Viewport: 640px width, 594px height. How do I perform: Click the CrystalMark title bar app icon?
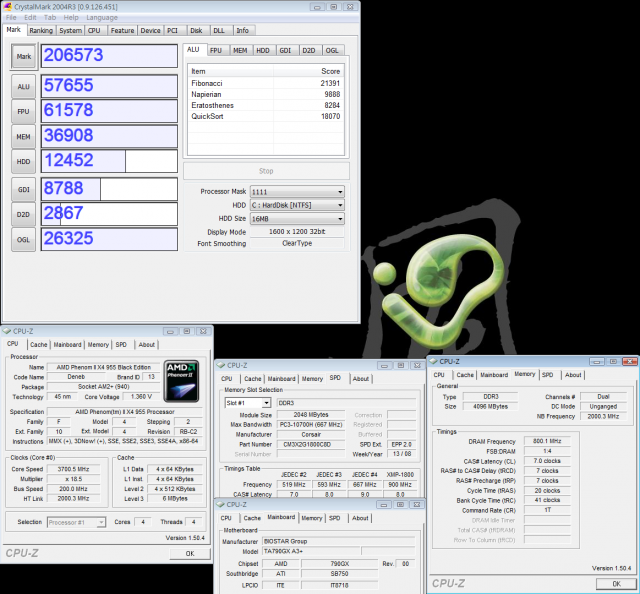click(x=7, y=7)
